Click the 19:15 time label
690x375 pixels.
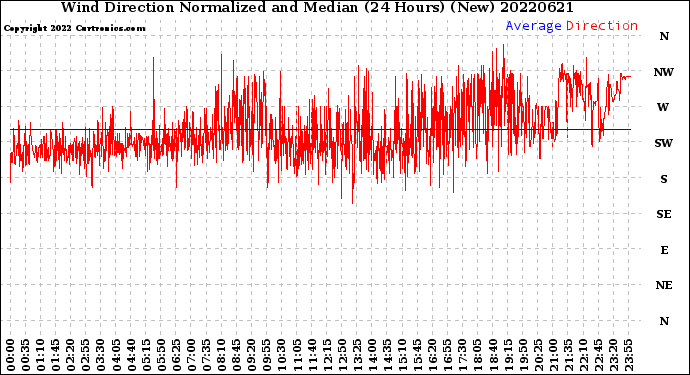[507, 356]
